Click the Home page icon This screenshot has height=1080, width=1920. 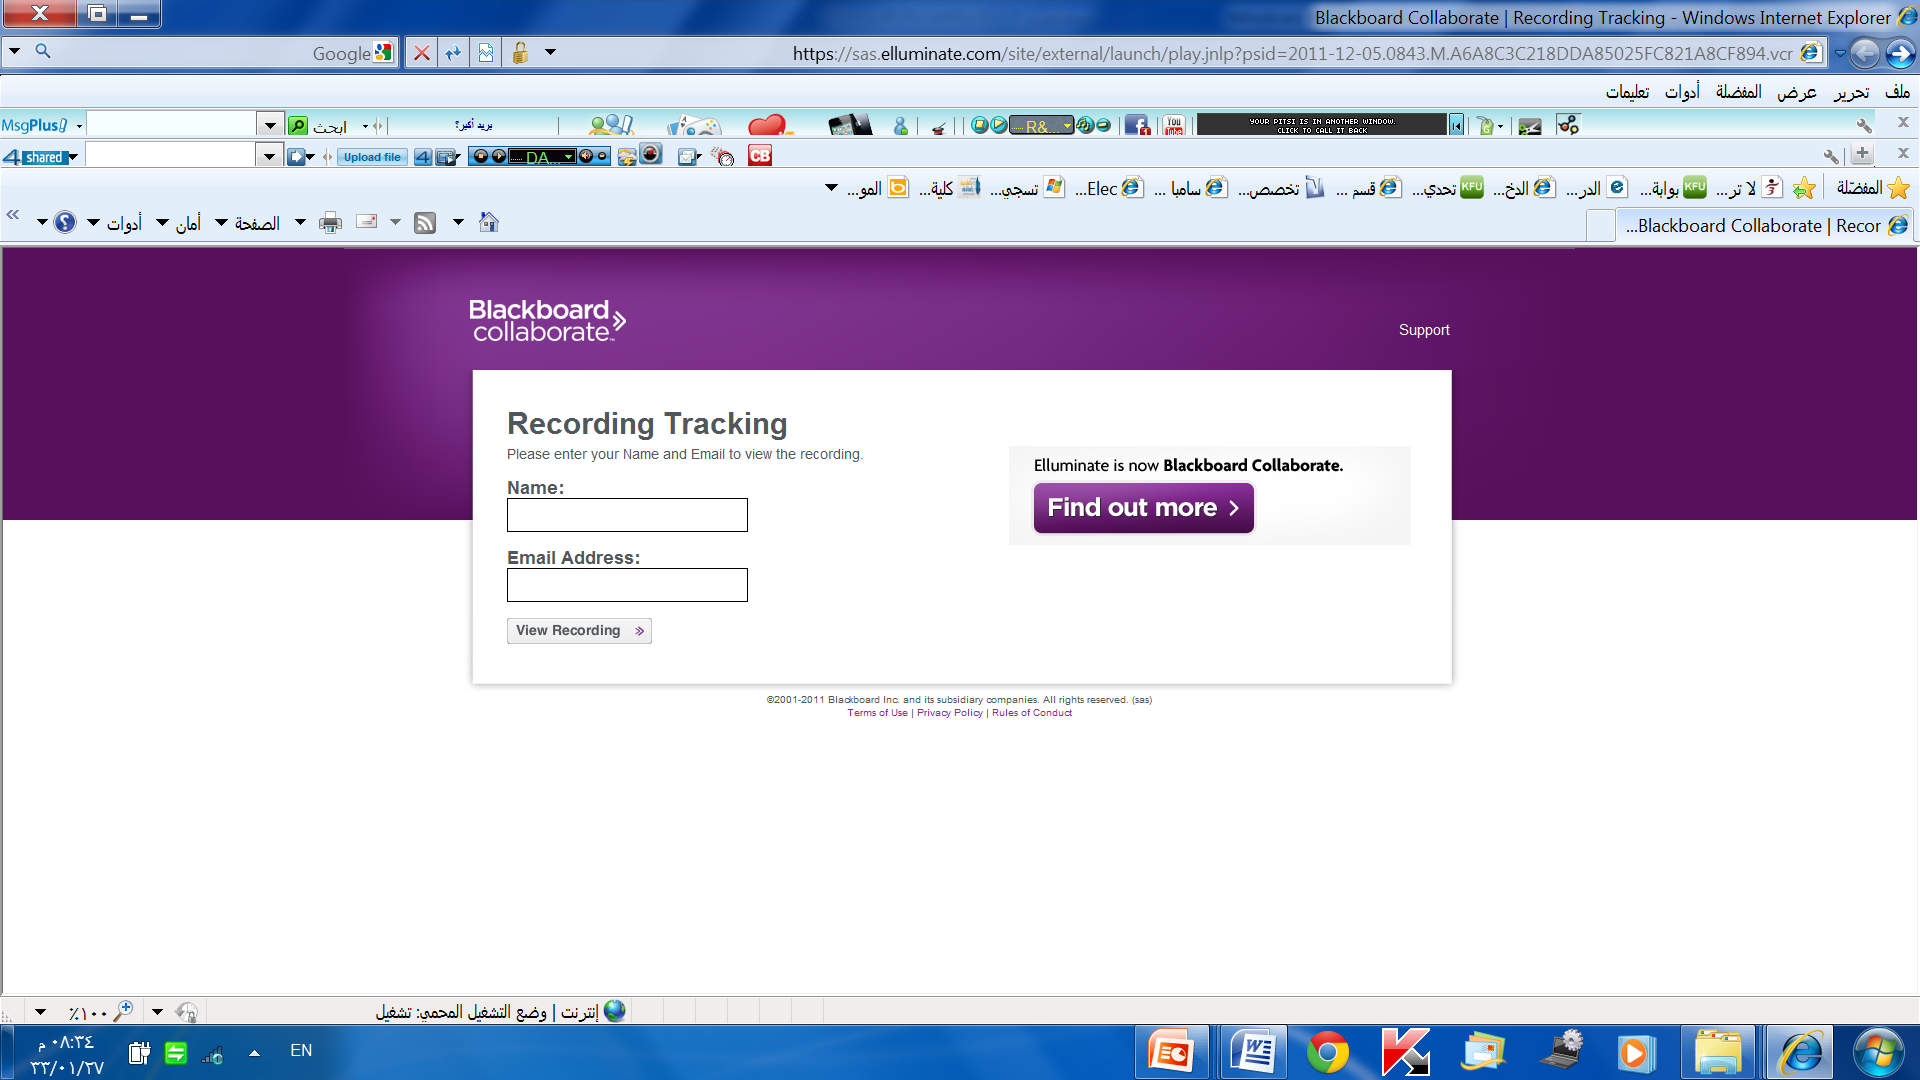click(489, 222)
